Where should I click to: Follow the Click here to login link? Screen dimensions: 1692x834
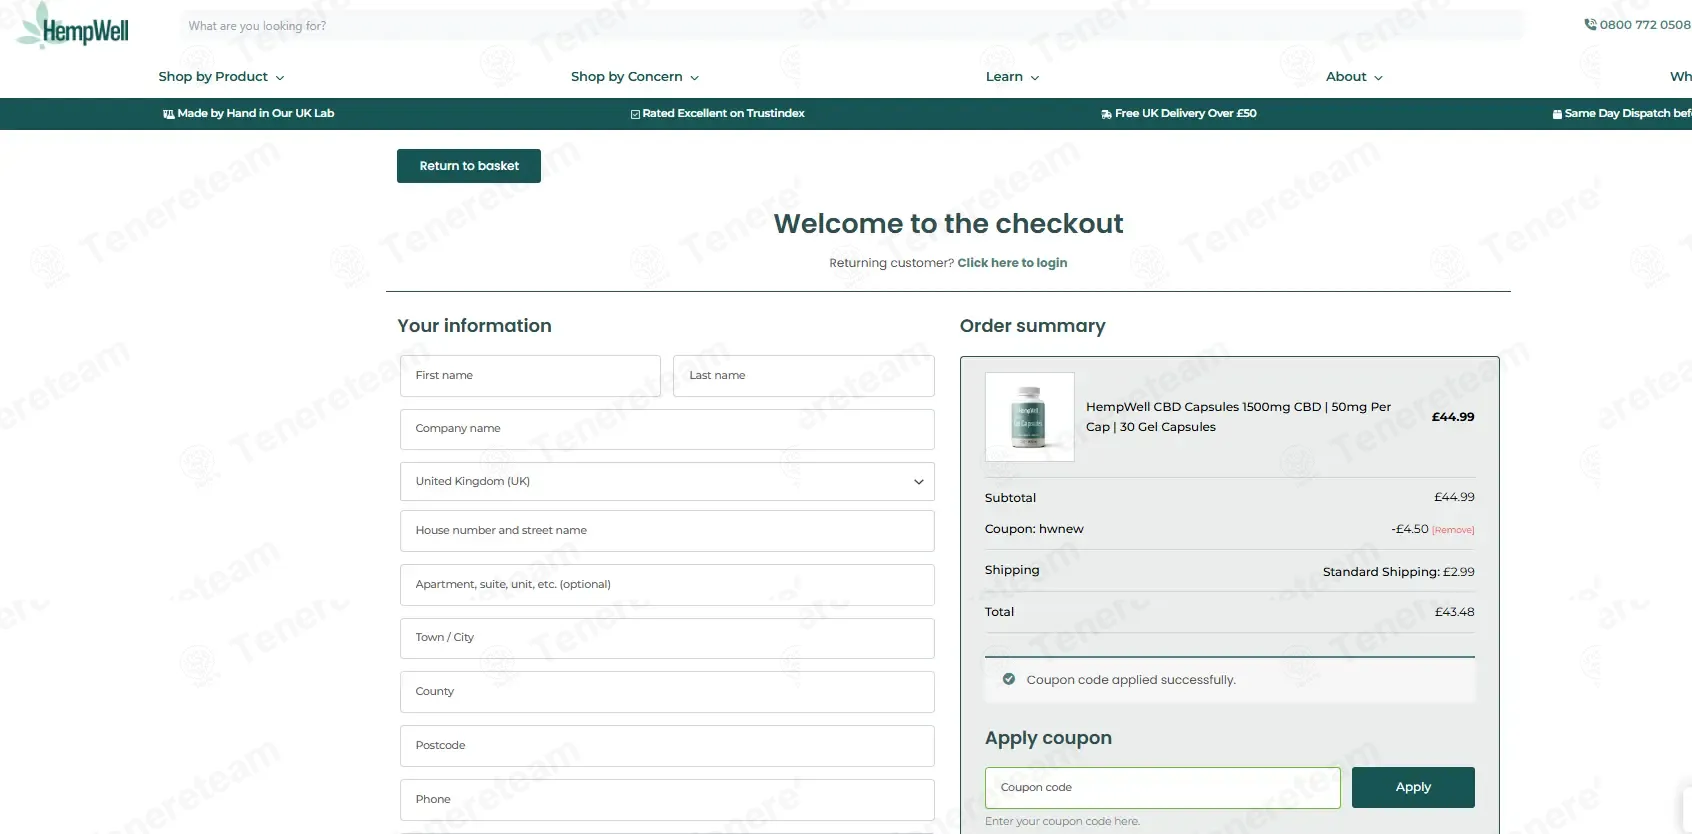point(1012,263)
